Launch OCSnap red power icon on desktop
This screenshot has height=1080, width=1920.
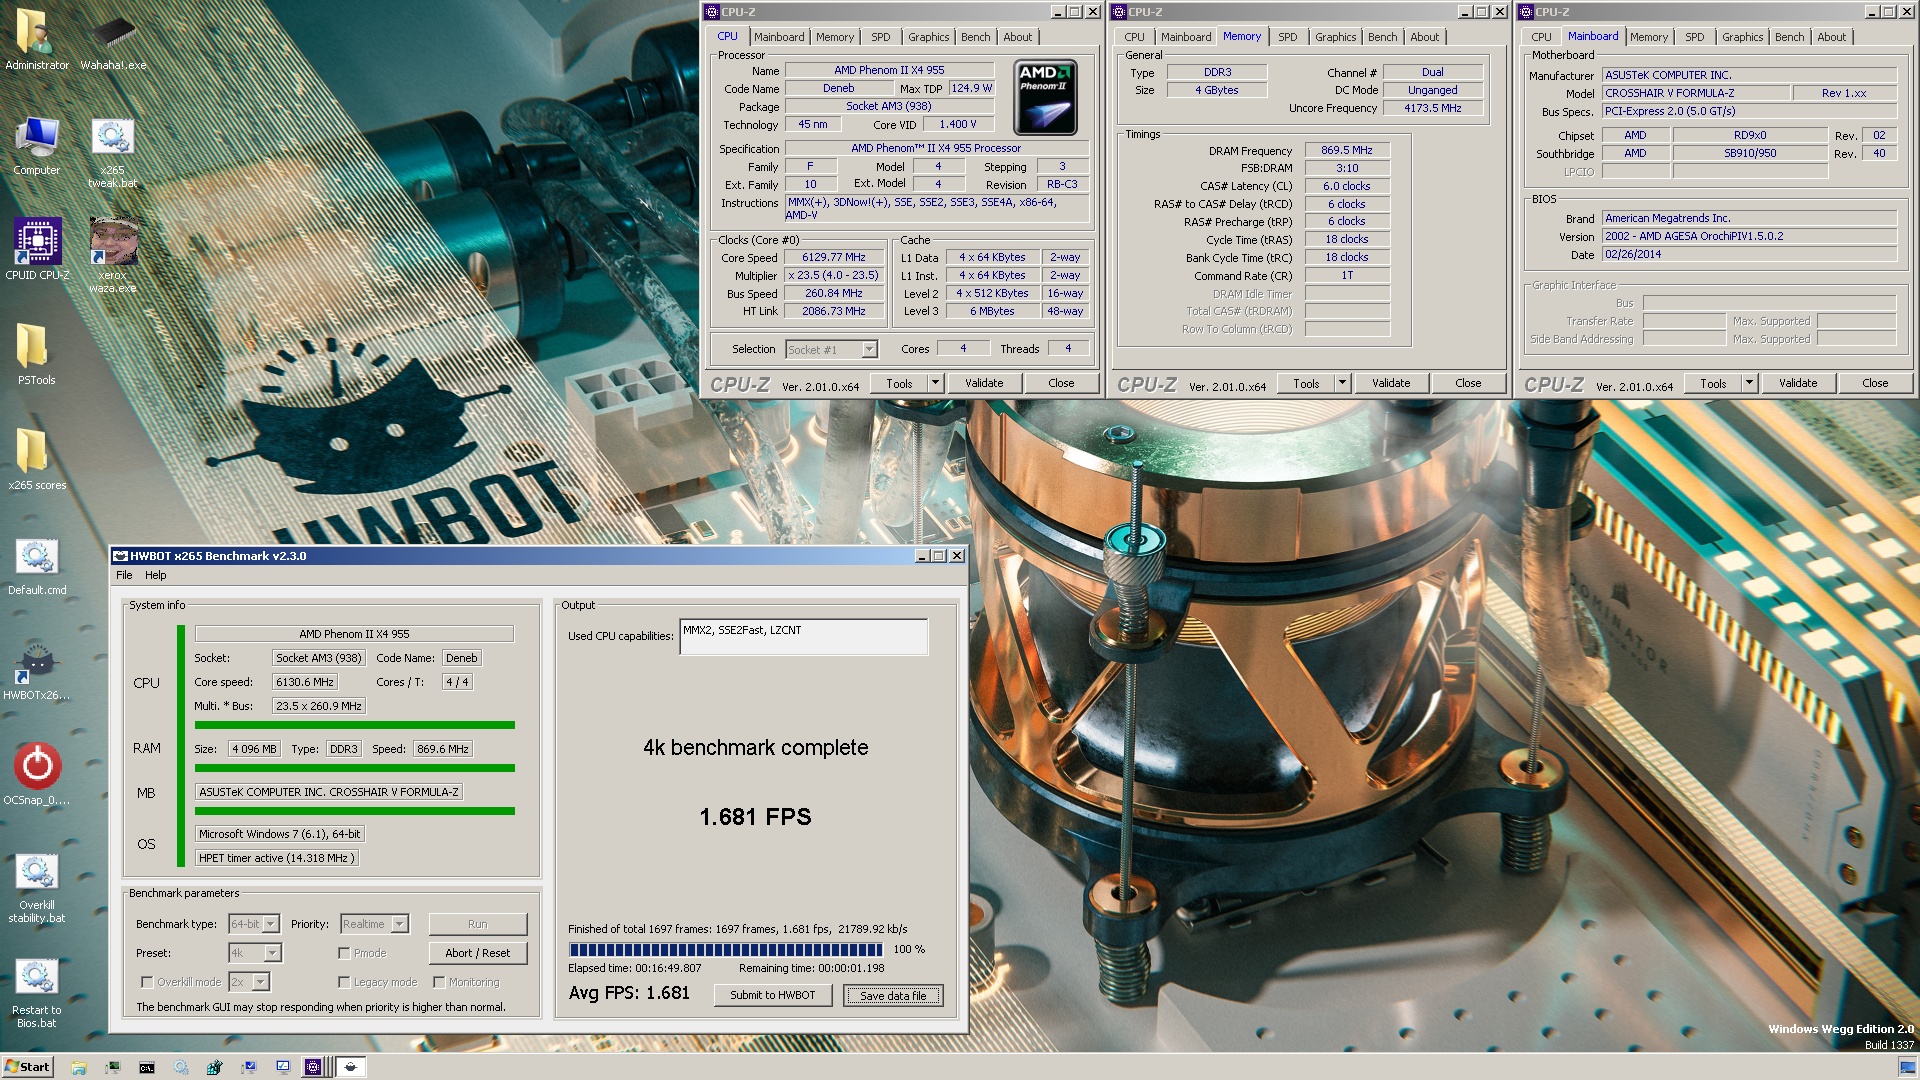coord(37,774)
